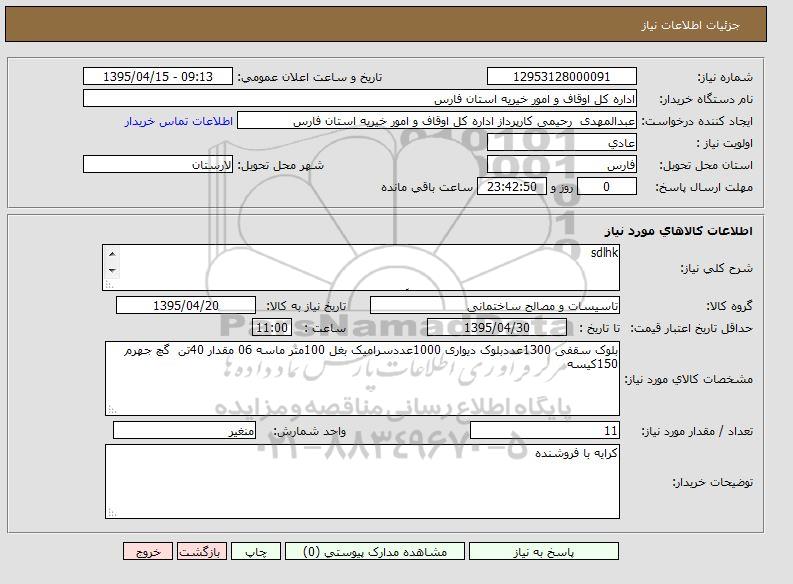793x584 pixels.
Task: Click the اطلاعات کالاهای مورد نیاز section heading
Action: (678, 231)
